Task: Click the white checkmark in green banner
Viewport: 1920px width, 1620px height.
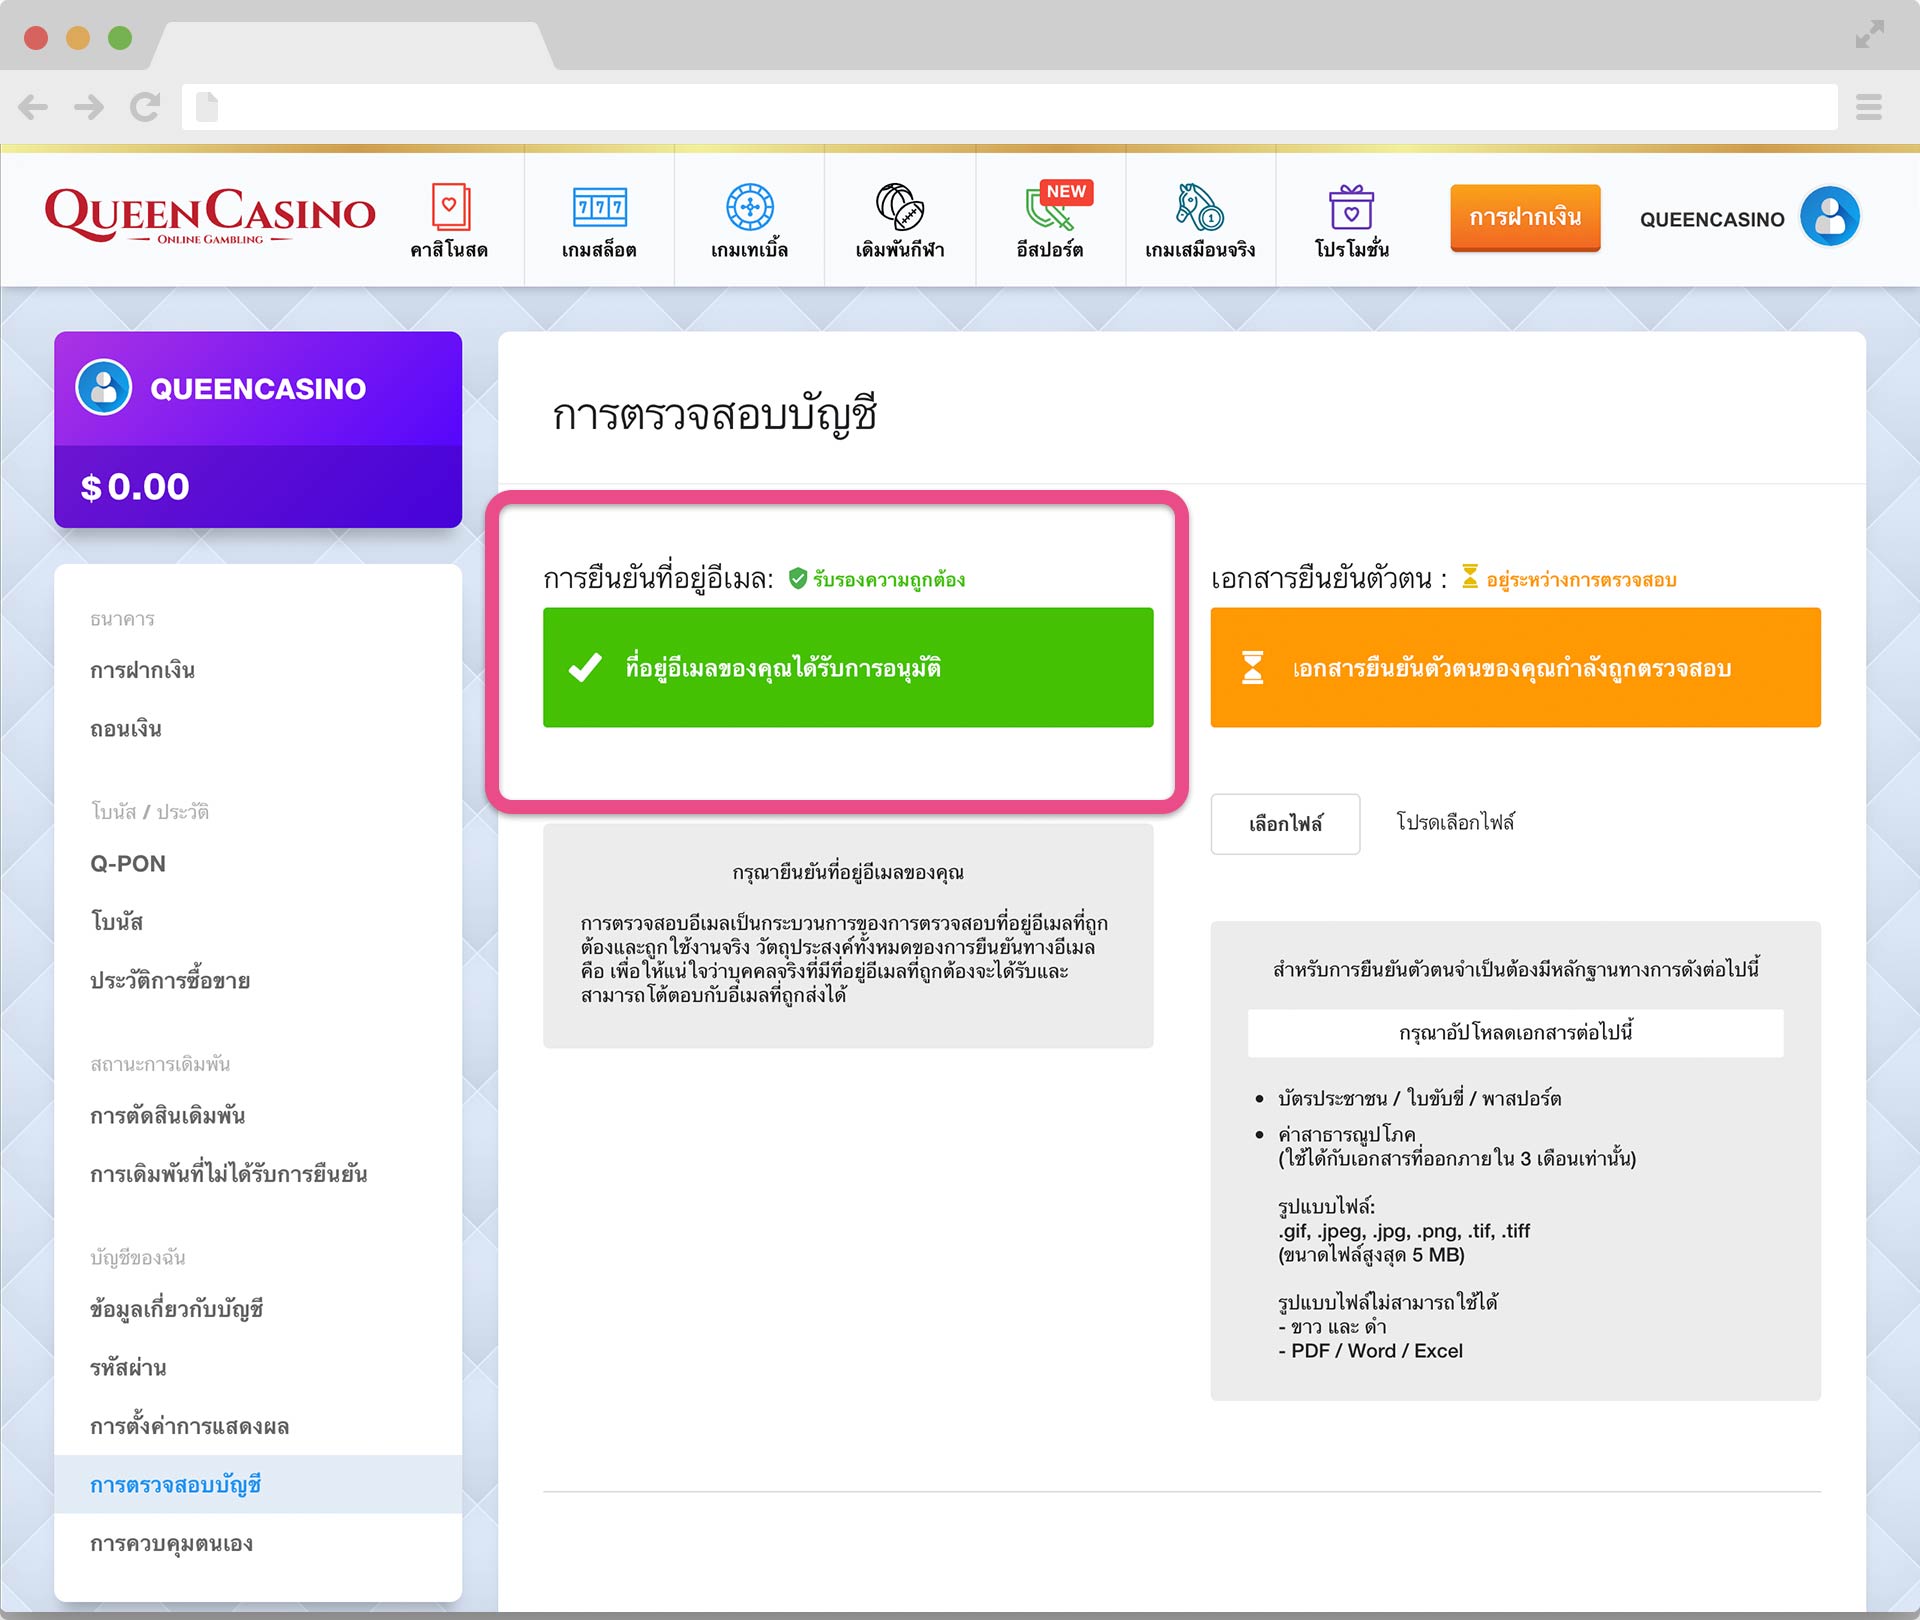Action: [x=585, y=666]
